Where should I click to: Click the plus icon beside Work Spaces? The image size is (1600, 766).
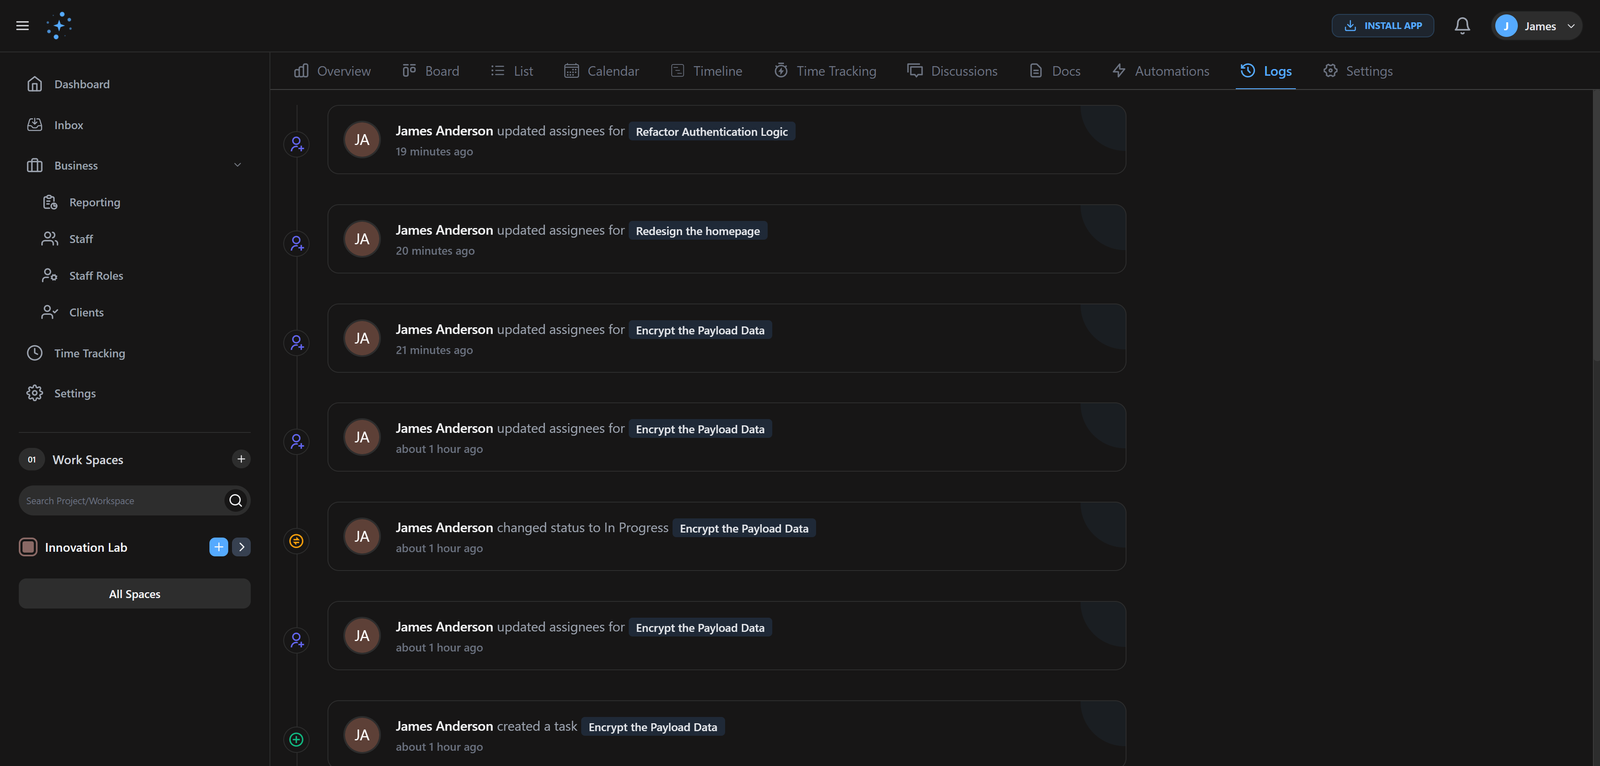click(x=241, y=459)
